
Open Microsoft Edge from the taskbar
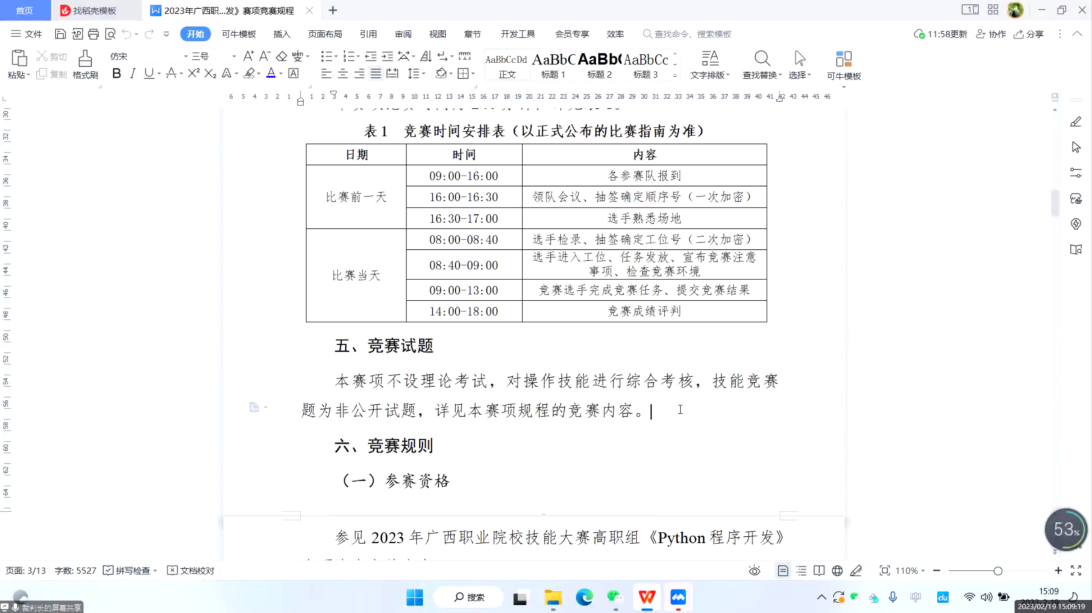pyautogui.click(x=584, y=597)
